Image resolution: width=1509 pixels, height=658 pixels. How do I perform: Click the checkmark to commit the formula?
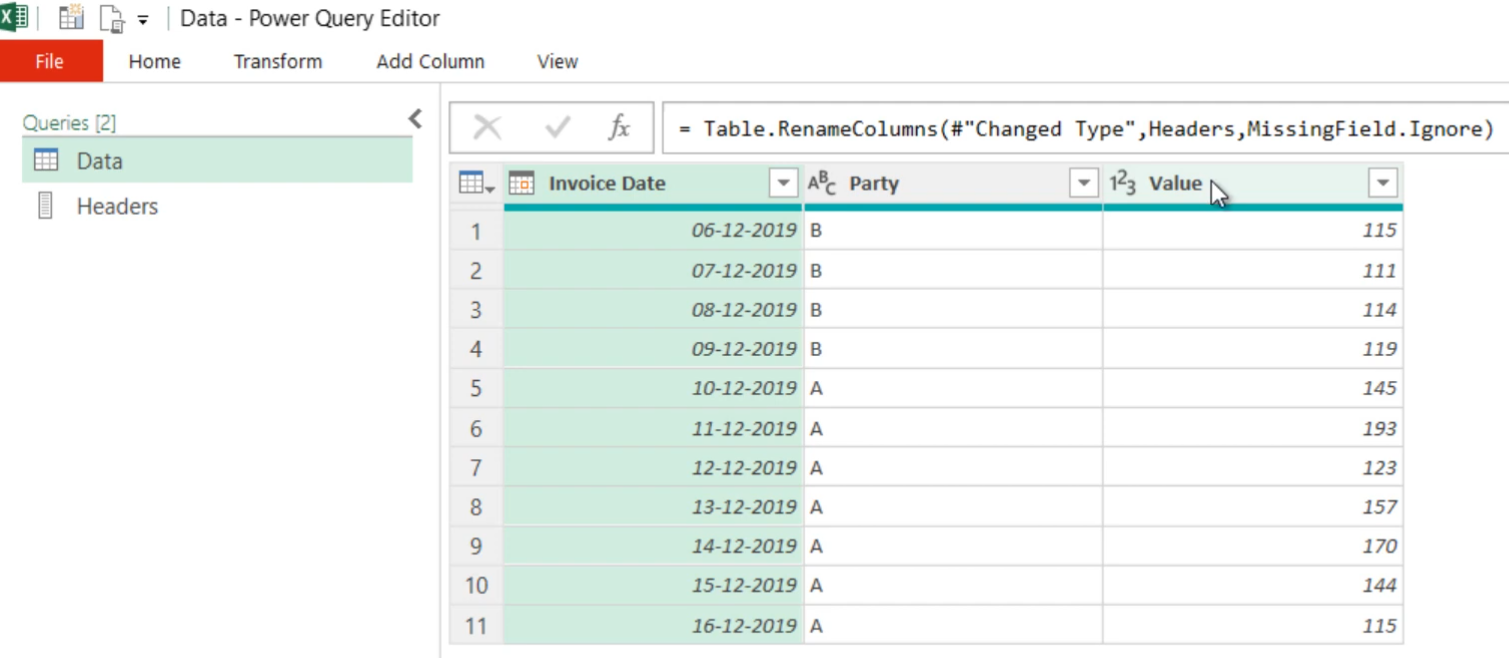click(556, 128)
